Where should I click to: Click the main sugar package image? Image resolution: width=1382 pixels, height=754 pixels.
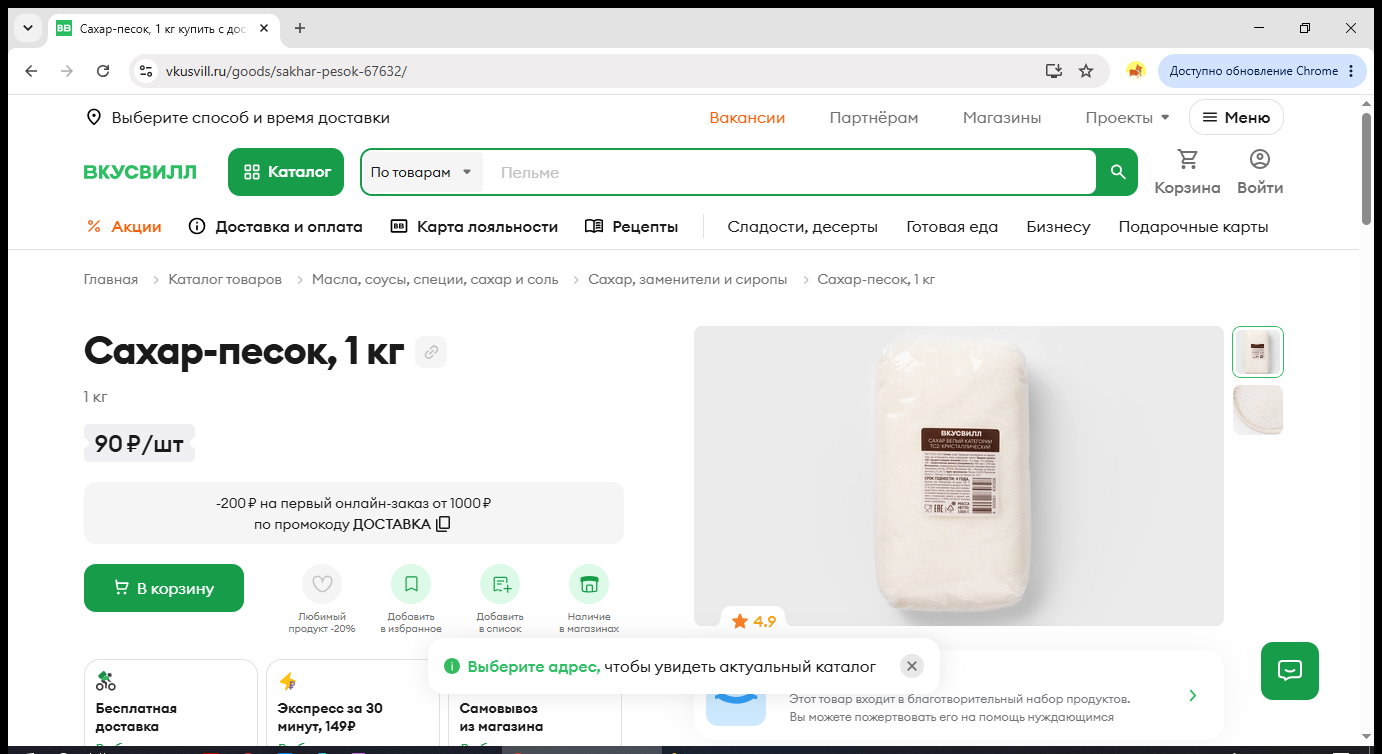point(959,476)
